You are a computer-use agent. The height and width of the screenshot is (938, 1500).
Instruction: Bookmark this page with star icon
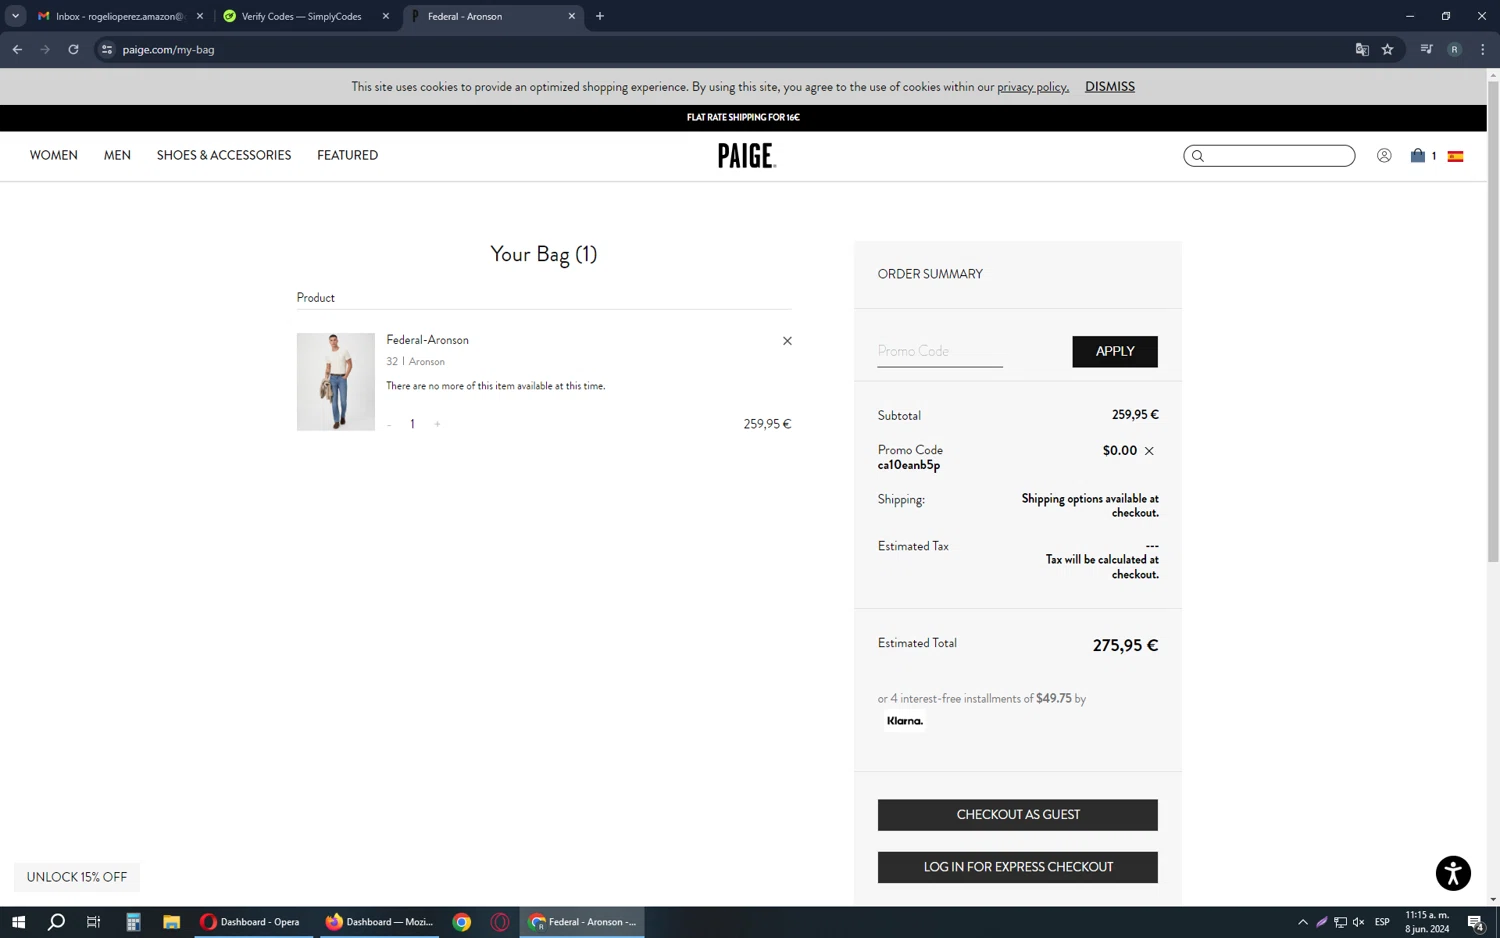pos(1387,49)
